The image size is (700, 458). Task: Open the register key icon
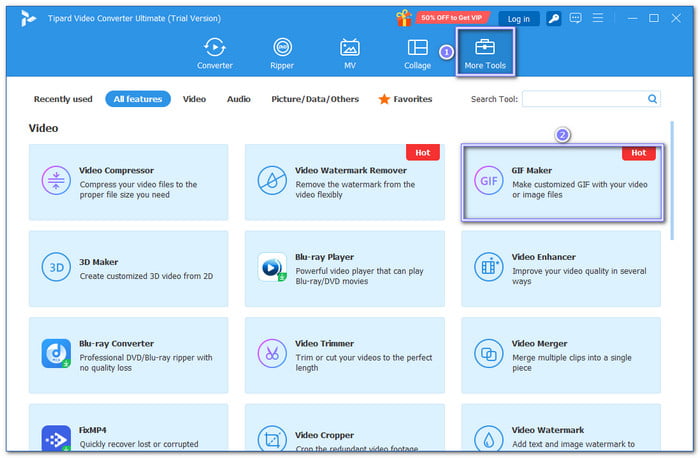coord(554,18)
